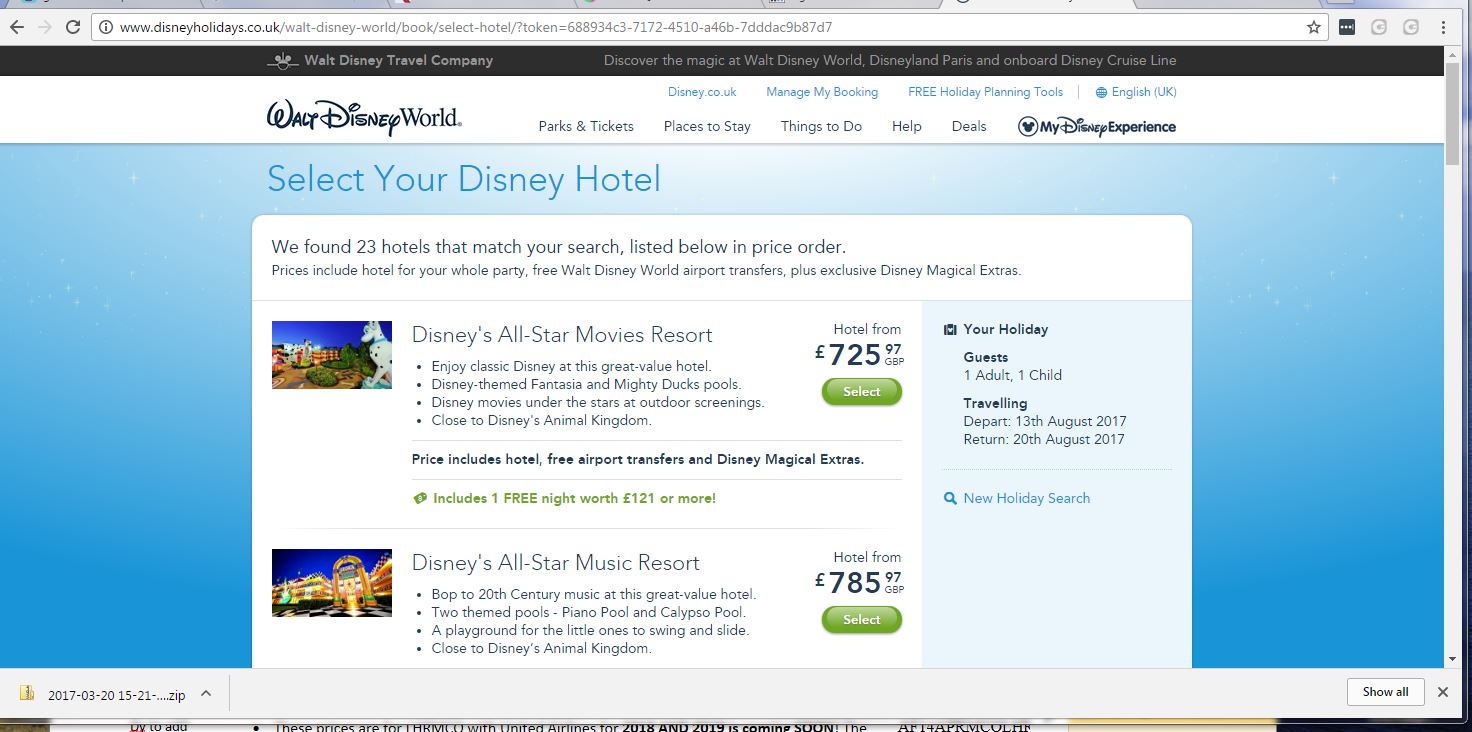This screenshot has height=732, width=1472.
Task: Click the 'Prices include hotel for your whole party' line
Action: coord(646,270)
